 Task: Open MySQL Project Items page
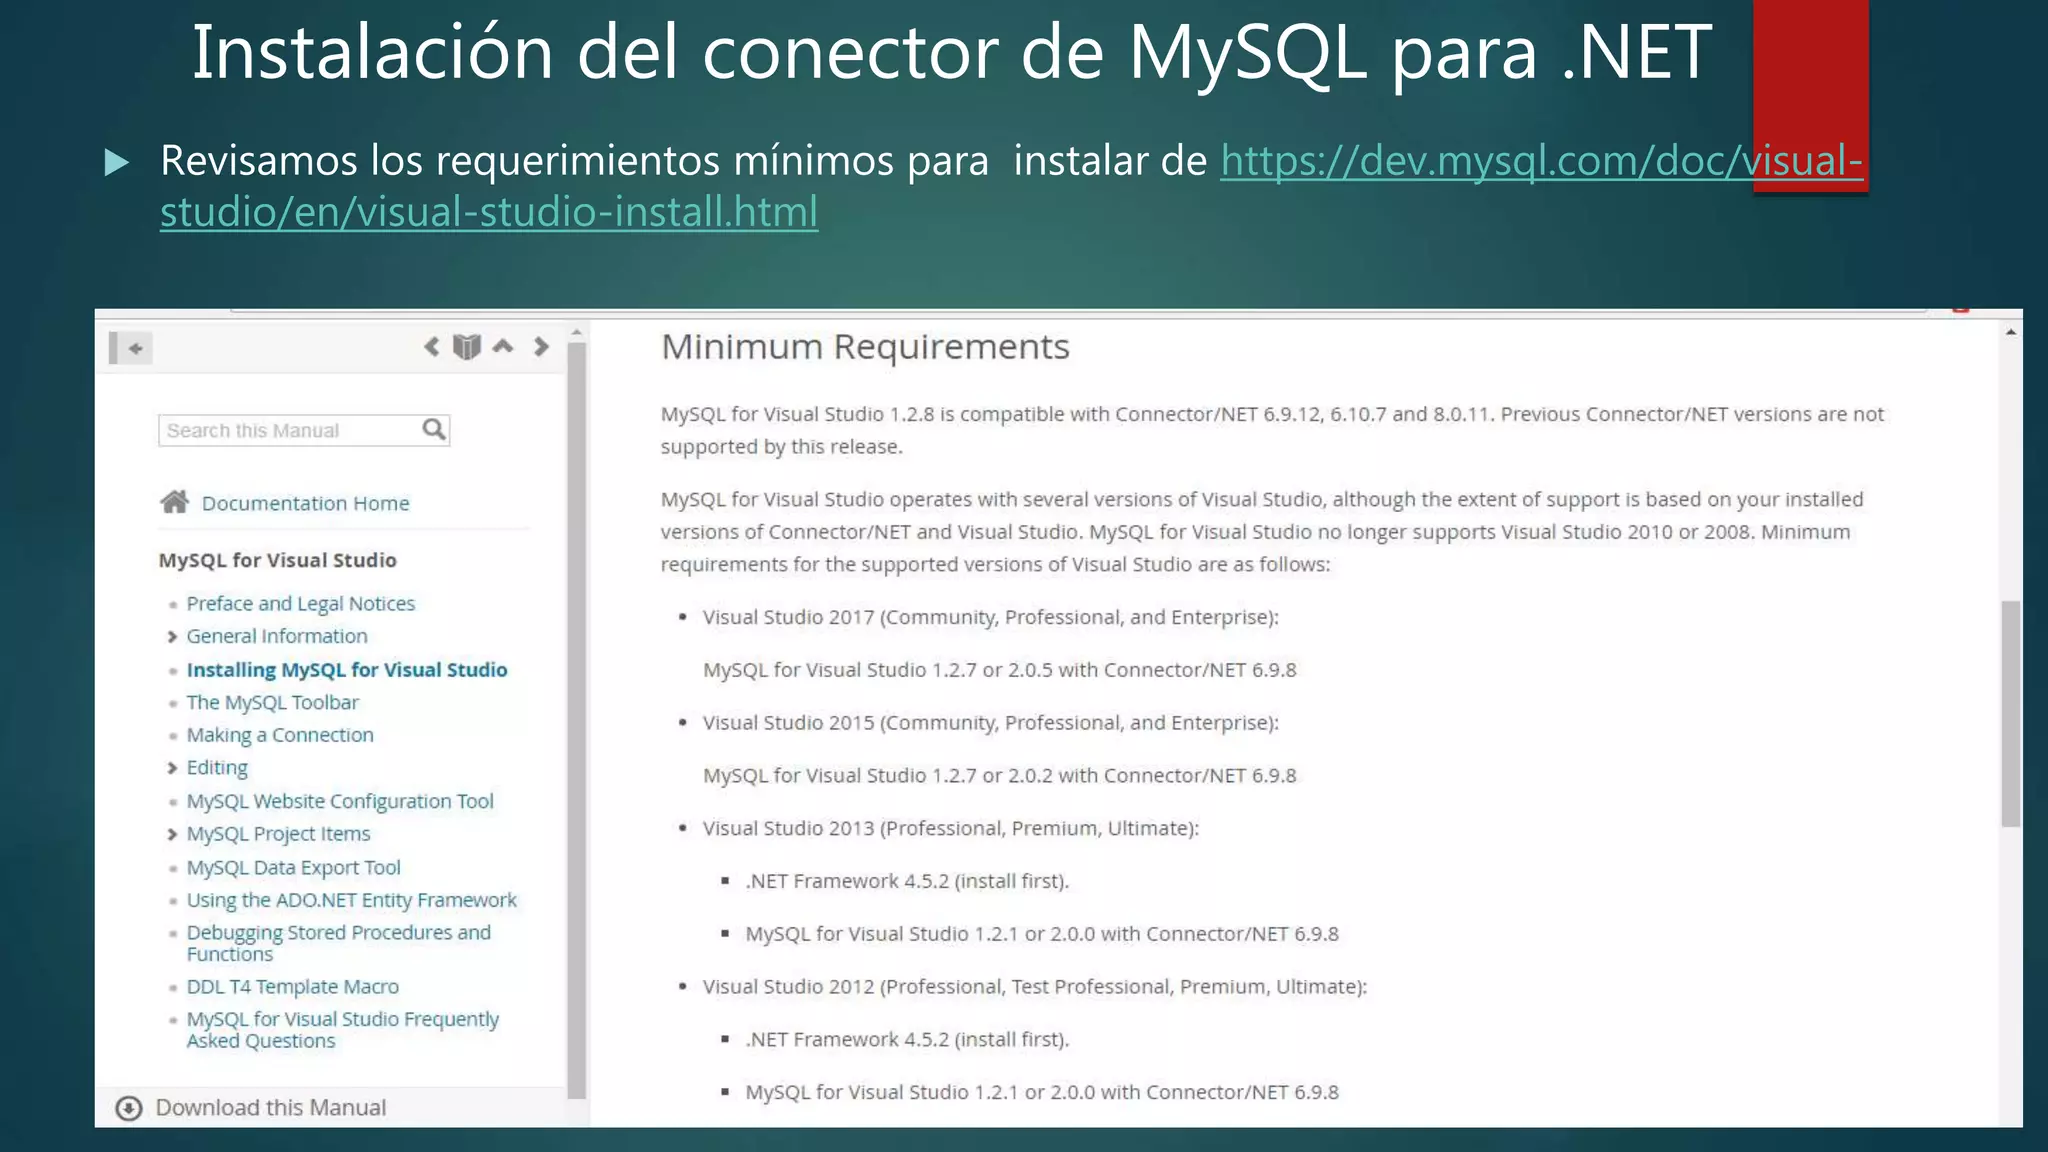(278, 834)
